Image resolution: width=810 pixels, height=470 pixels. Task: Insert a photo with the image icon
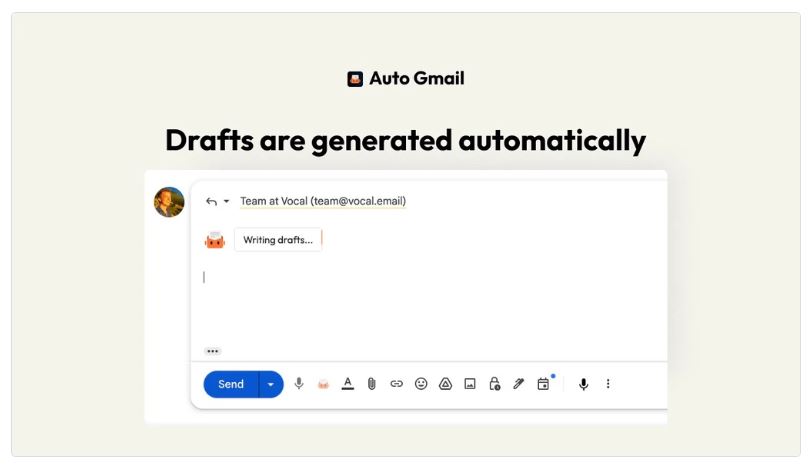(x=470, y=384)
